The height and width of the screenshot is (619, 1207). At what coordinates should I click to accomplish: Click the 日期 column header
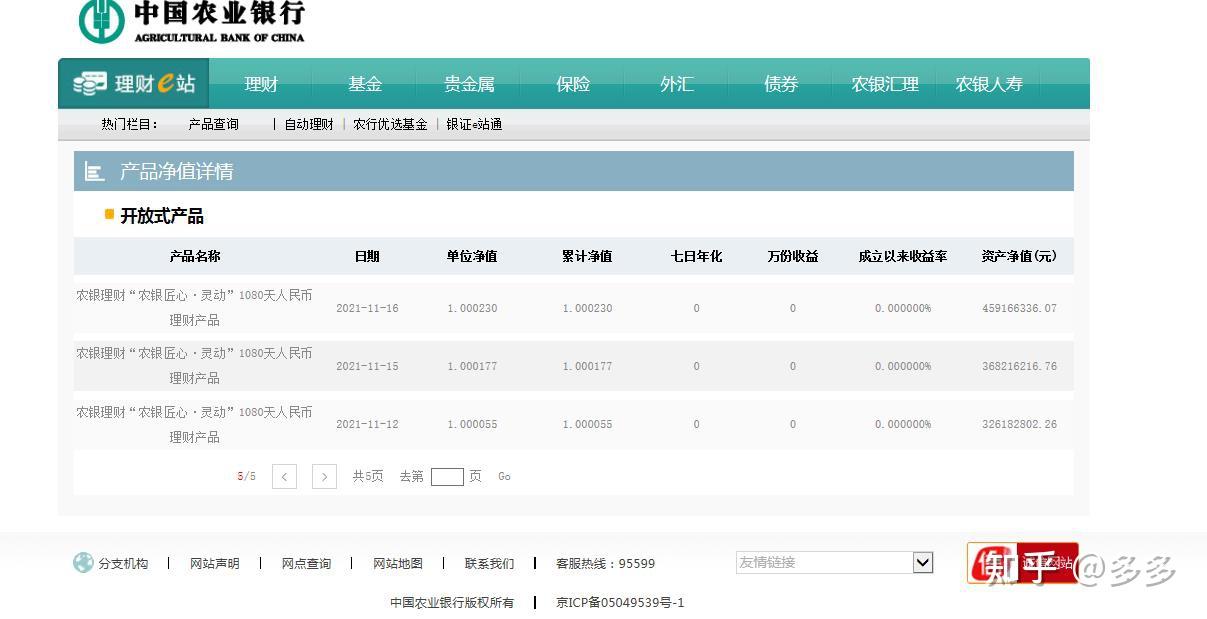click(367, 256)
